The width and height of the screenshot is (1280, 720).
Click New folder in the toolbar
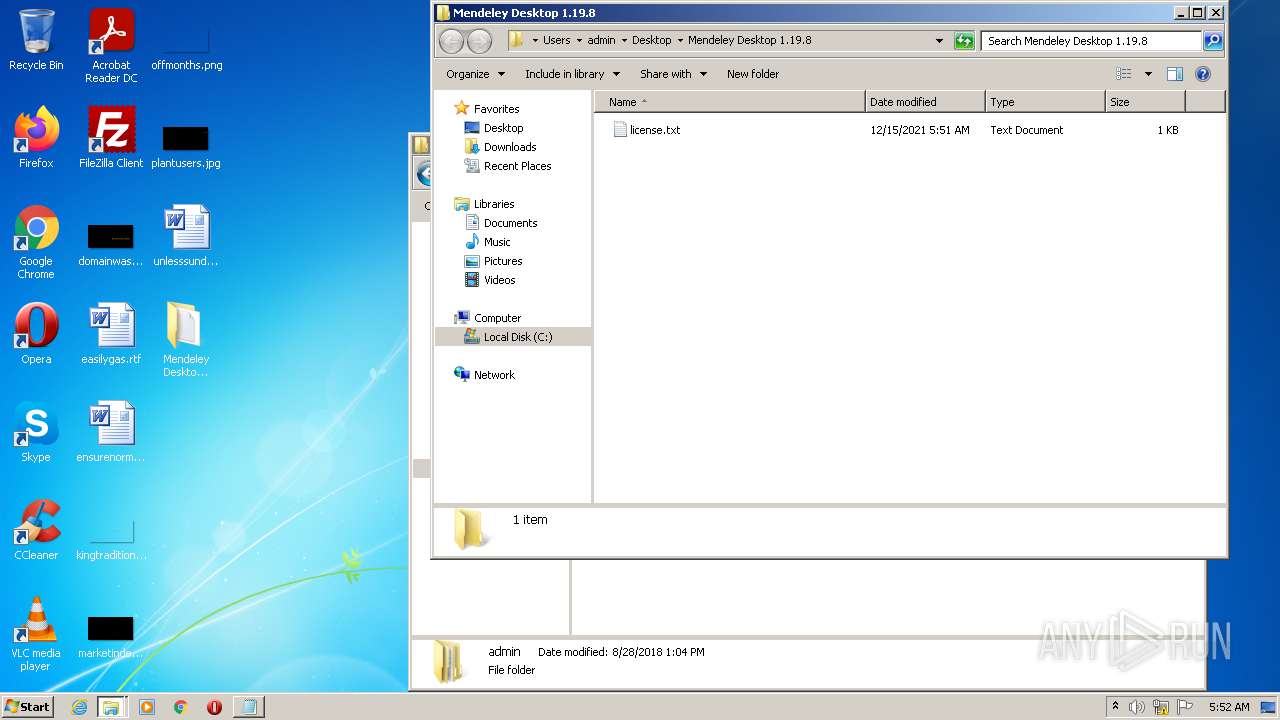pyautogui.click(x=753, y=74)
